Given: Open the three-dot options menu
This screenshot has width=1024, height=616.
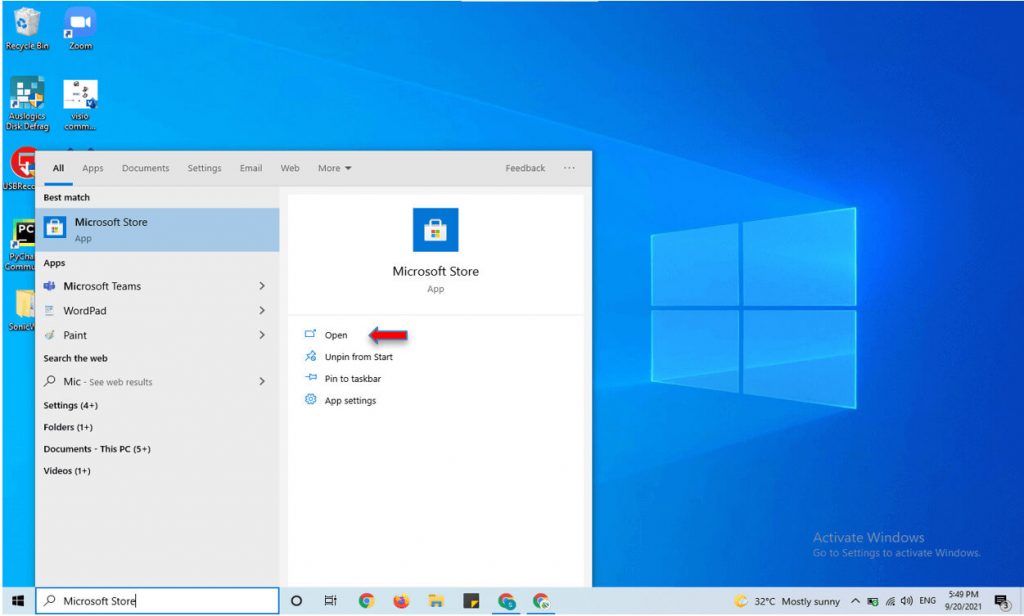Looking at the screenshot, I should pos(569,168).
